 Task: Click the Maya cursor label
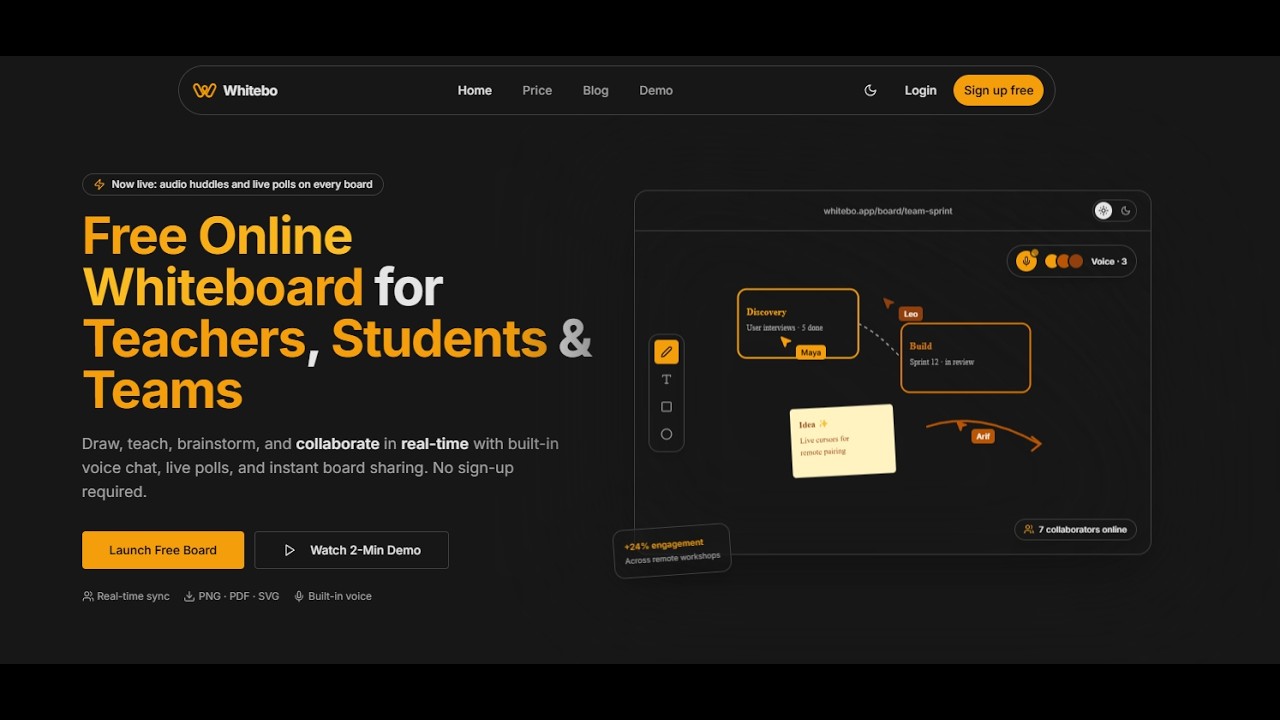click(x=811, y=352)
